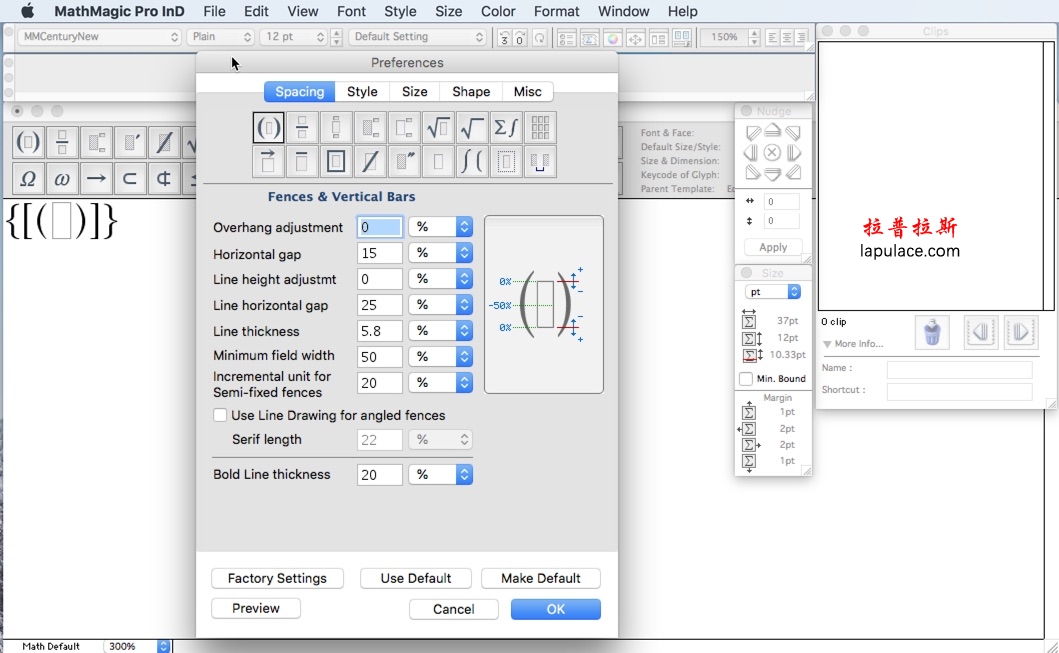Select the summation and integral template icon

click(506, 127)
